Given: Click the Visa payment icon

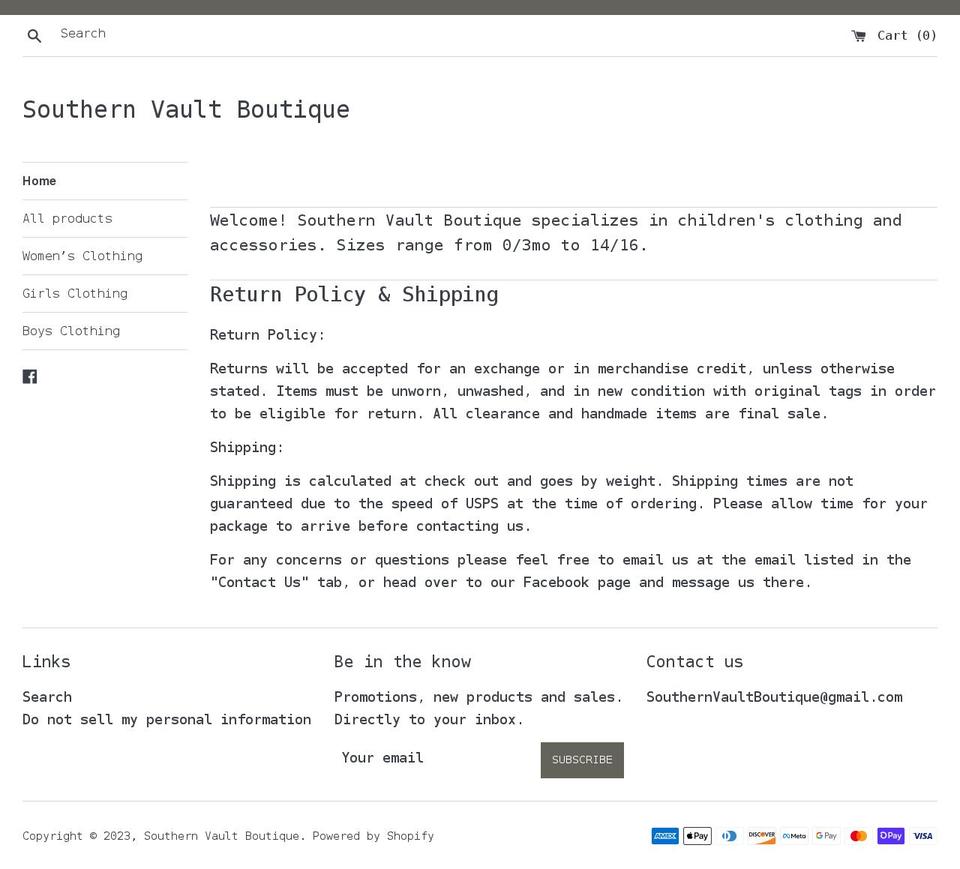Looking at the screenshot, I should click(922, 836).
